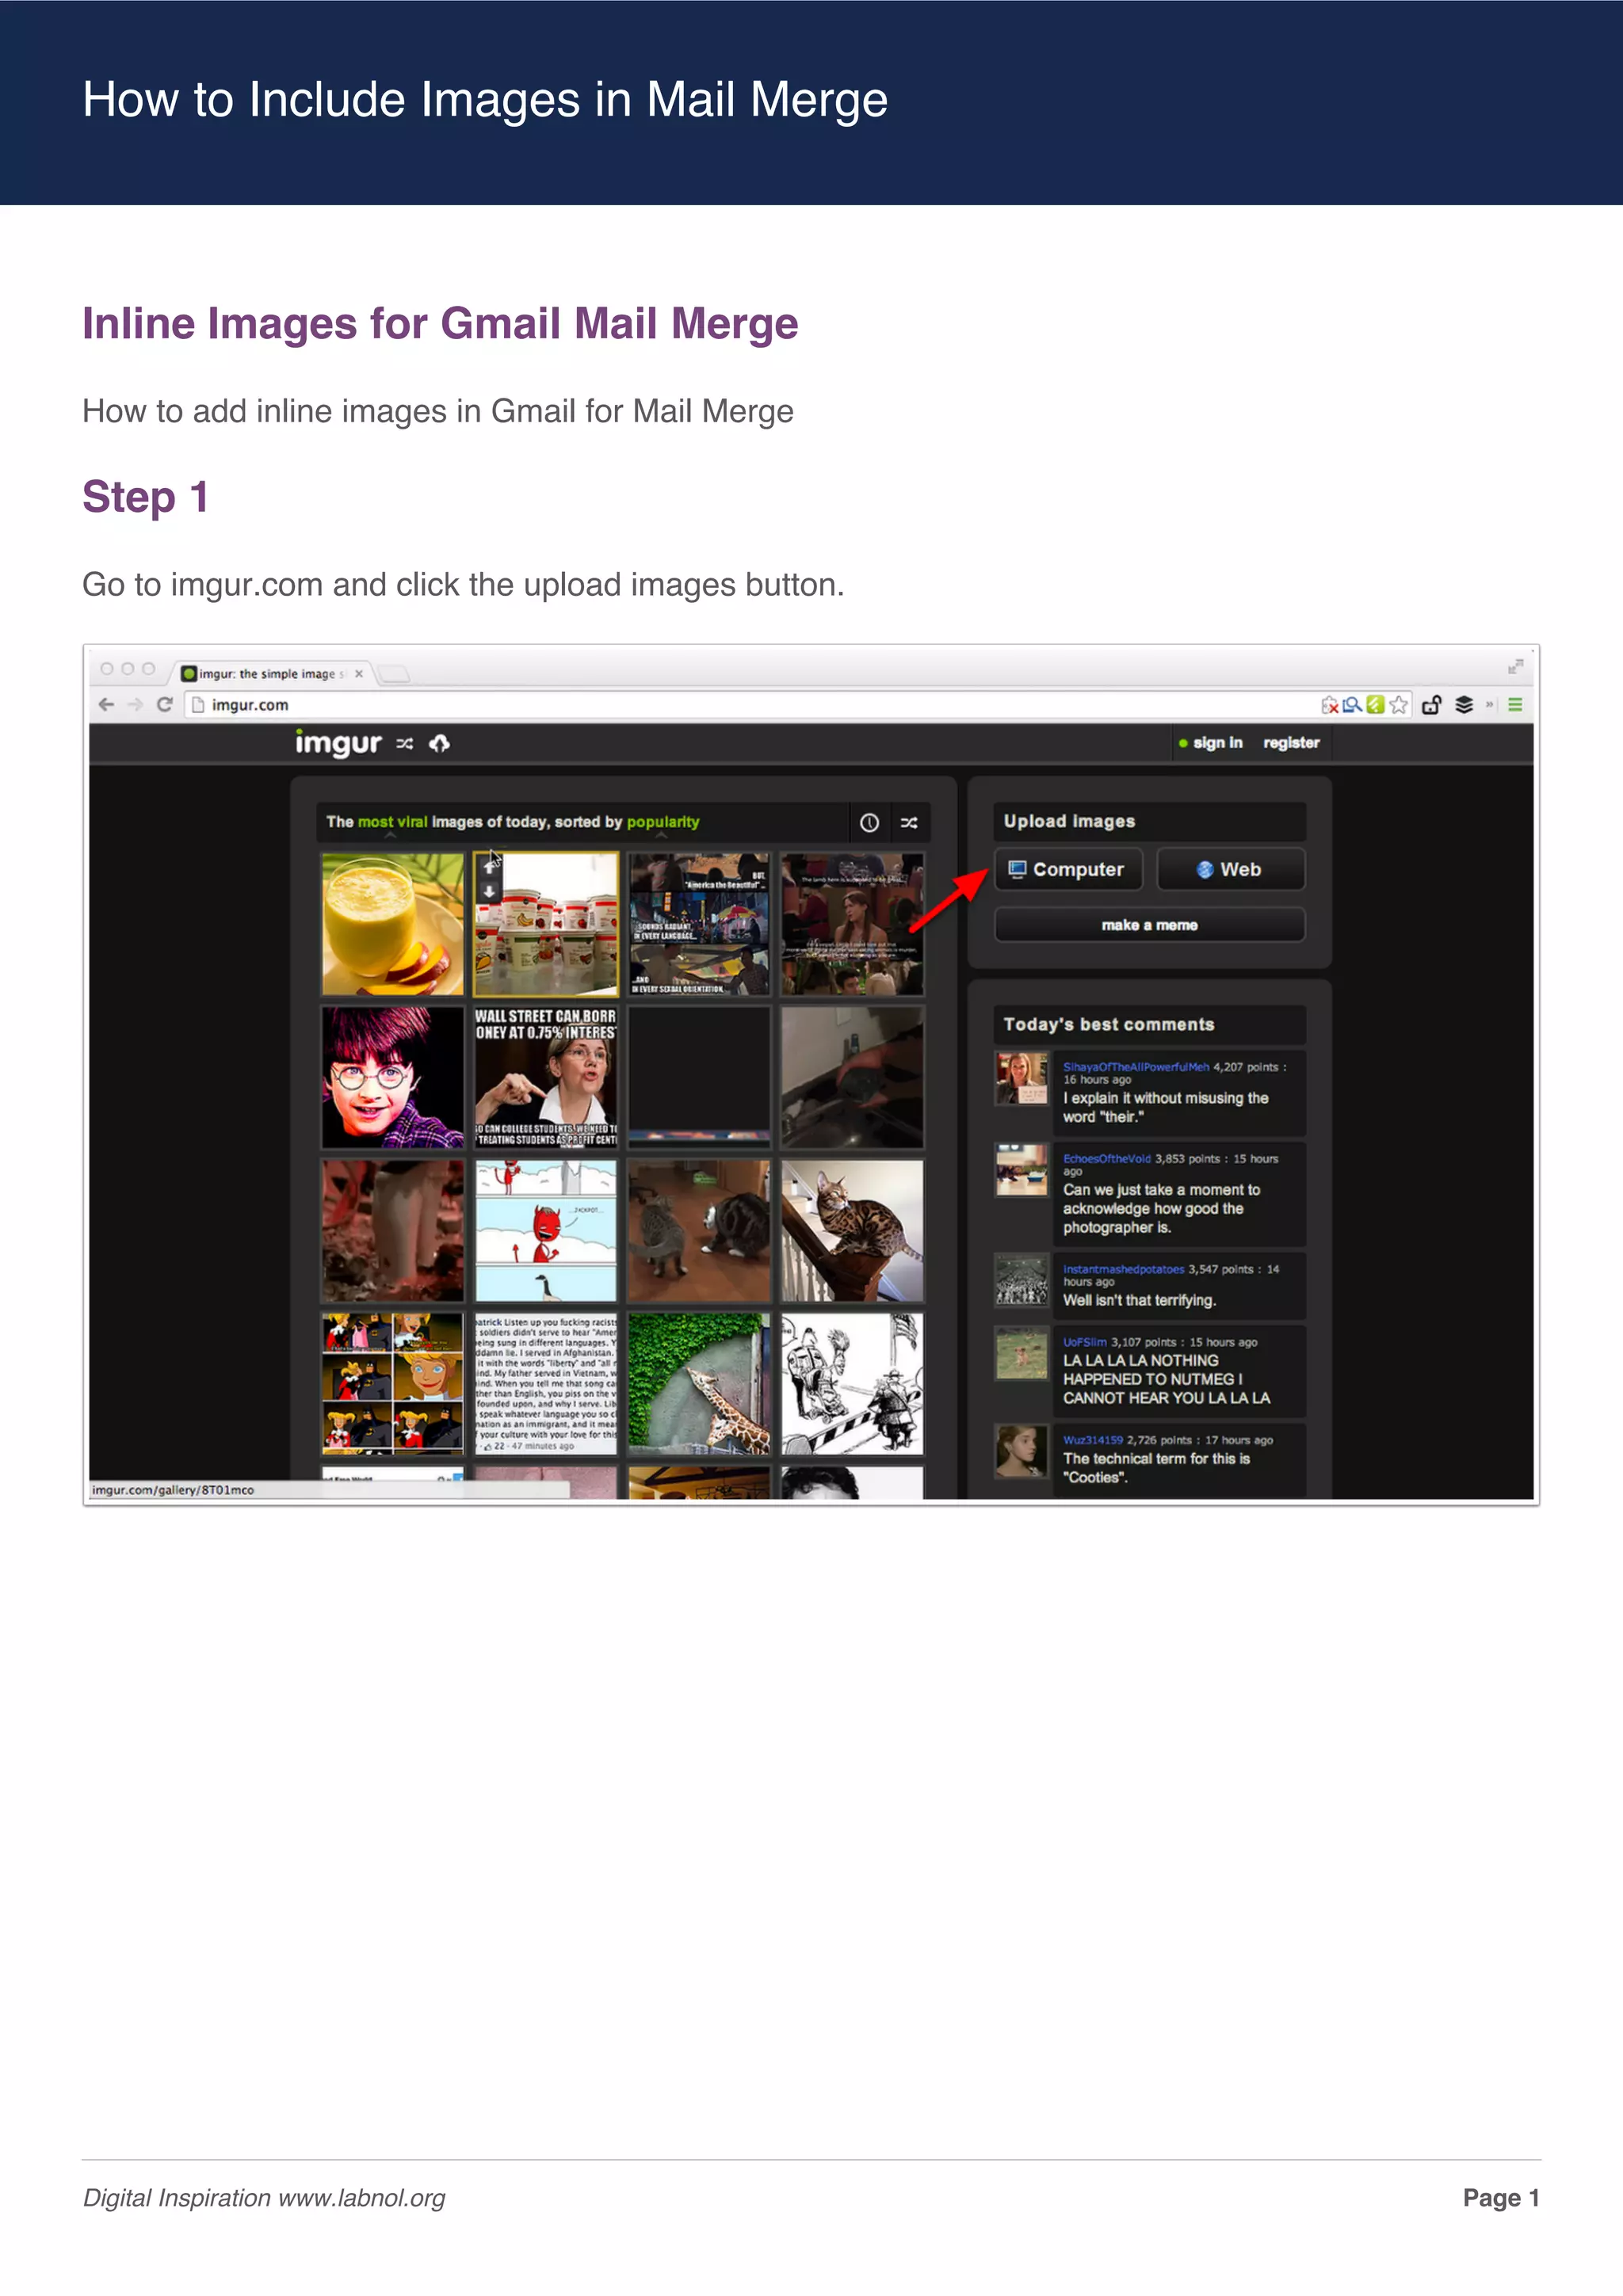The image size is (1623, 2296).
Task: Close the imgur browser tab
Action: click(x=359, y=674)
